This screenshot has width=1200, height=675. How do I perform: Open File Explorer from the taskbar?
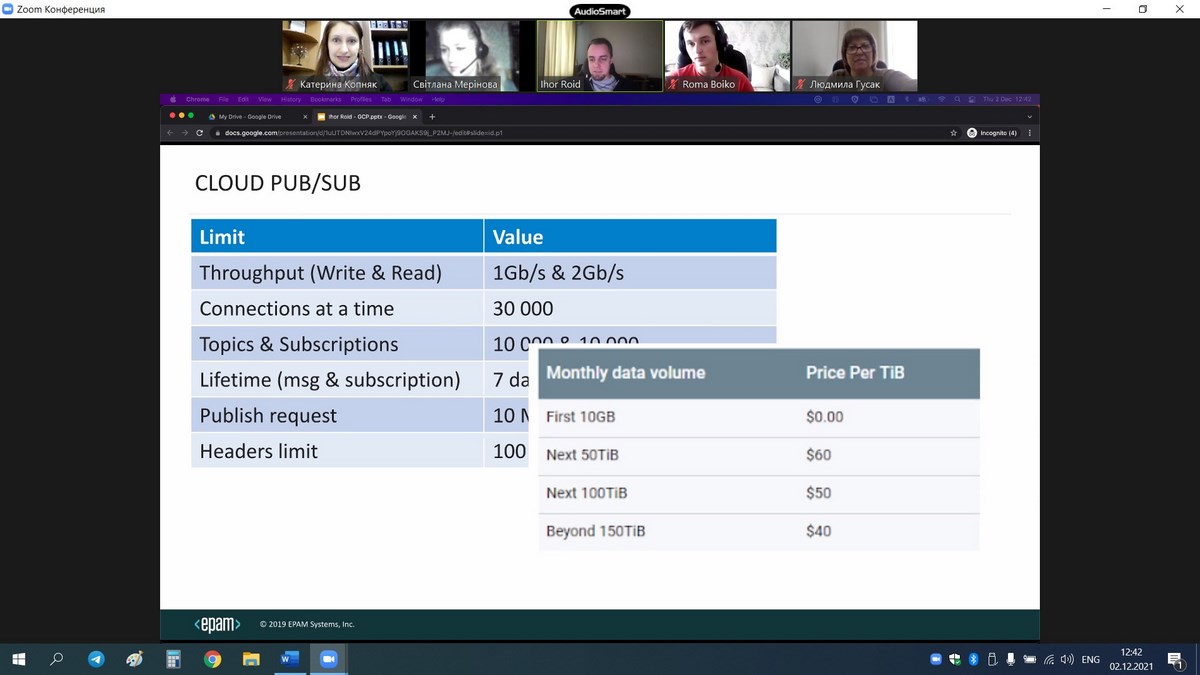pos(251,659)
